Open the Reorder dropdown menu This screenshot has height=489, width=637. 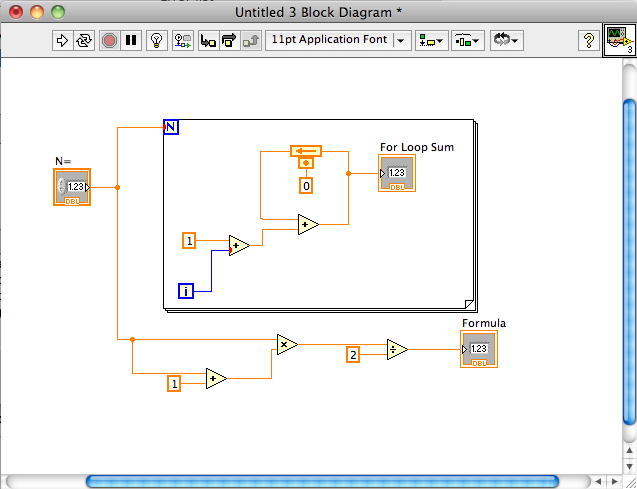coord(506,41)
